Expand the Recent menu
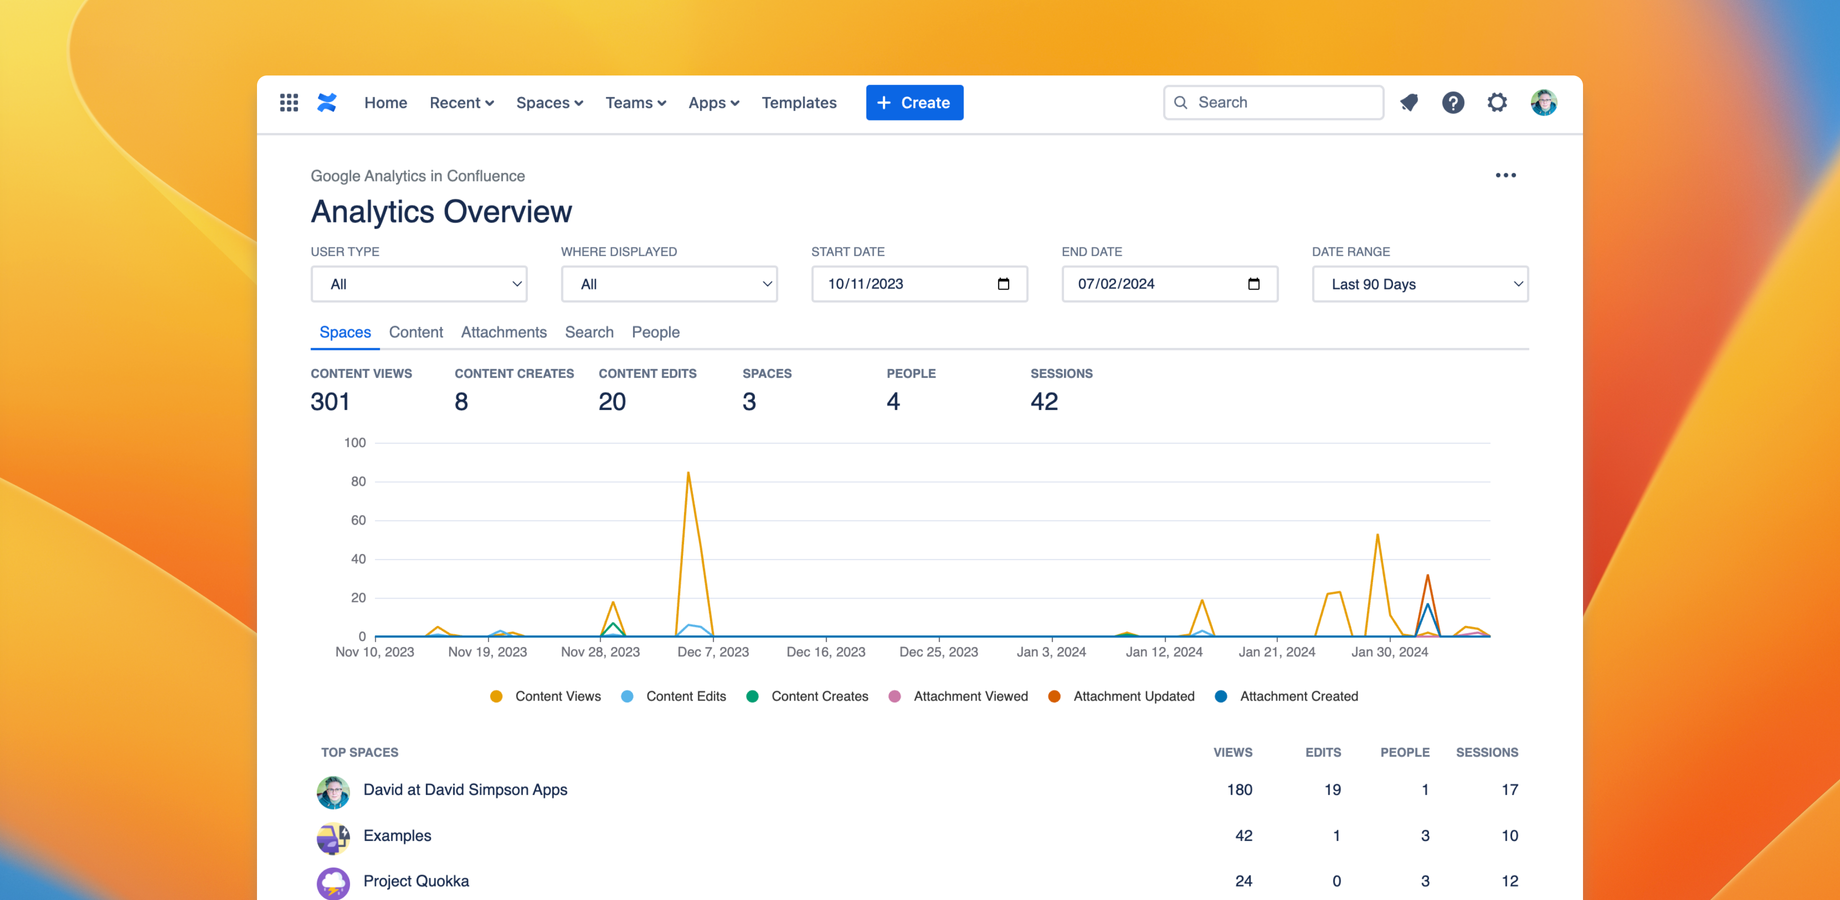This screenshot has width=1840, height=900. pyautogui.click(x=462, y=102)
